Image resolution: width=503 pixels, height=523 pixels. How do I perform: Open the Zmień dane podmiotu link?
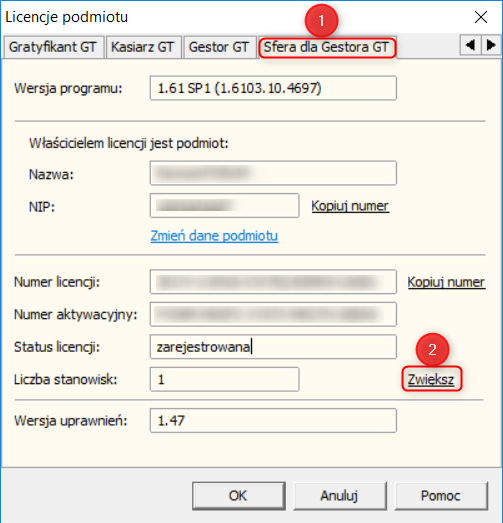pyautogui.click(x=214, y=236)
